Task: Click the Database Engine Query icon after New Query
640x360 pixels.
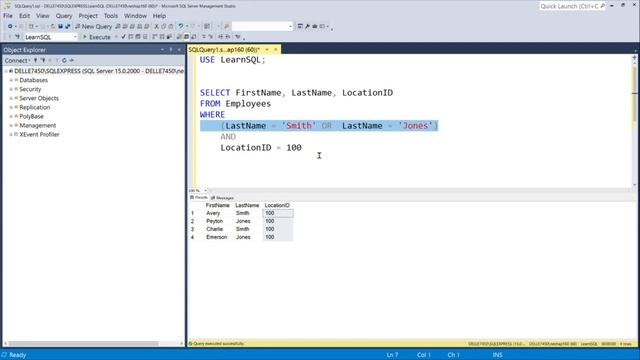Action: pos(118,26)
